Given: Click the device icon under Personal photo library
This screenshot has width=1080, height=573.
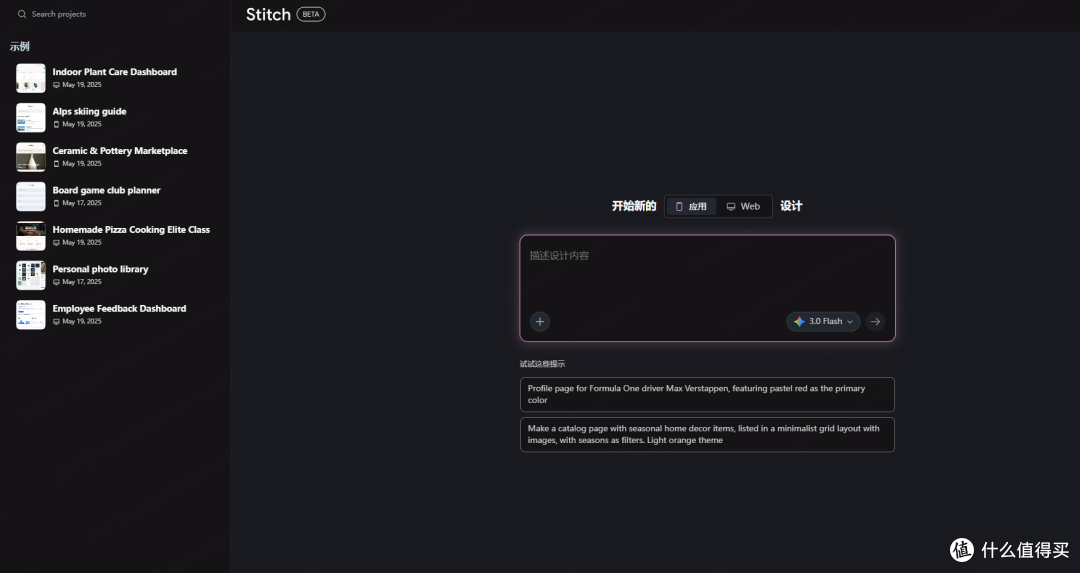Looking at the screenshot, I should (56, 282).
